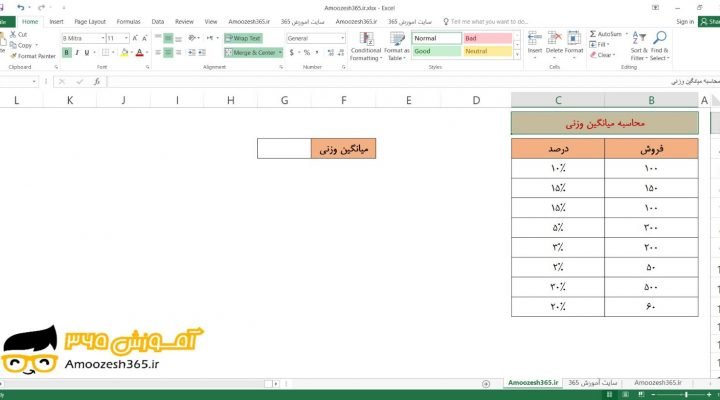Click the new sheet plus icon
Viewport: 720px width, 400px height.
pos(486,383)
